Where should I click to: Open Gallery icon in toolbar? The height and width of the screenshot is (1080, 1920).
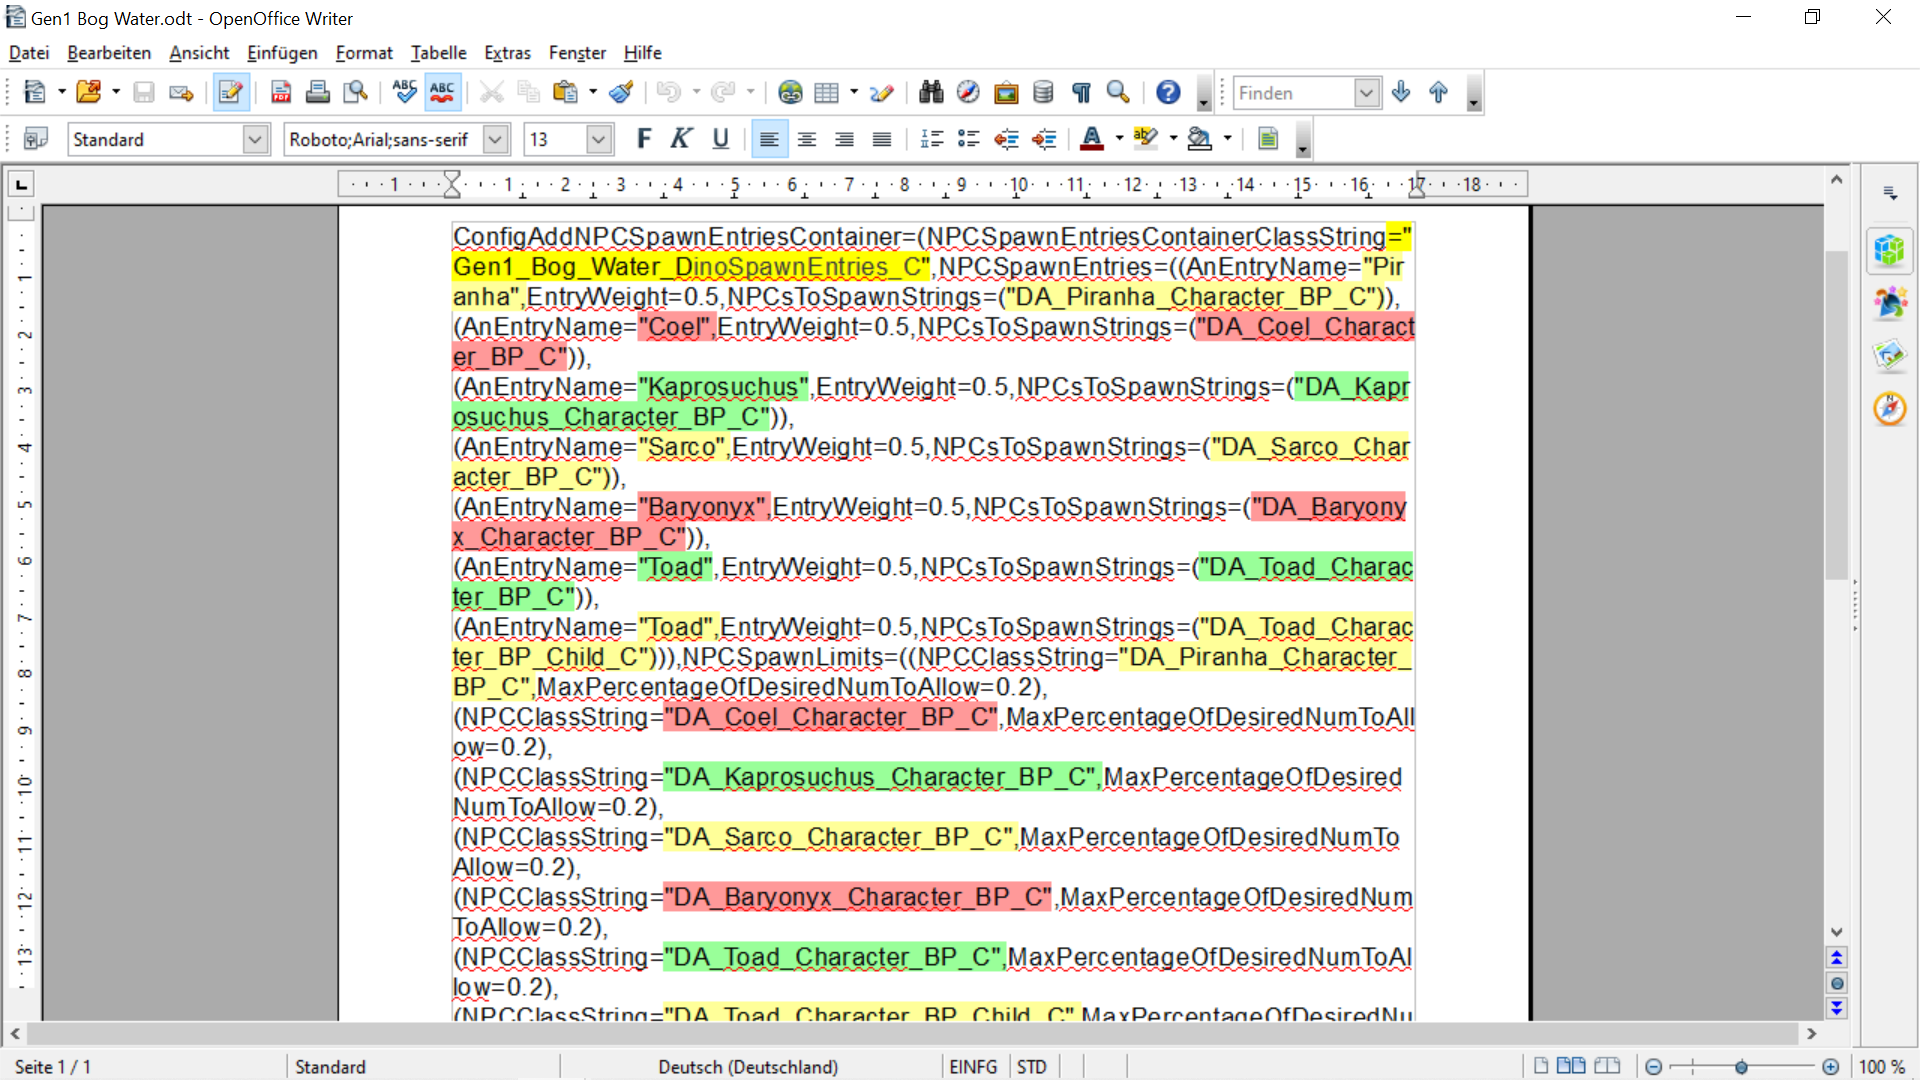point(1006,93)
